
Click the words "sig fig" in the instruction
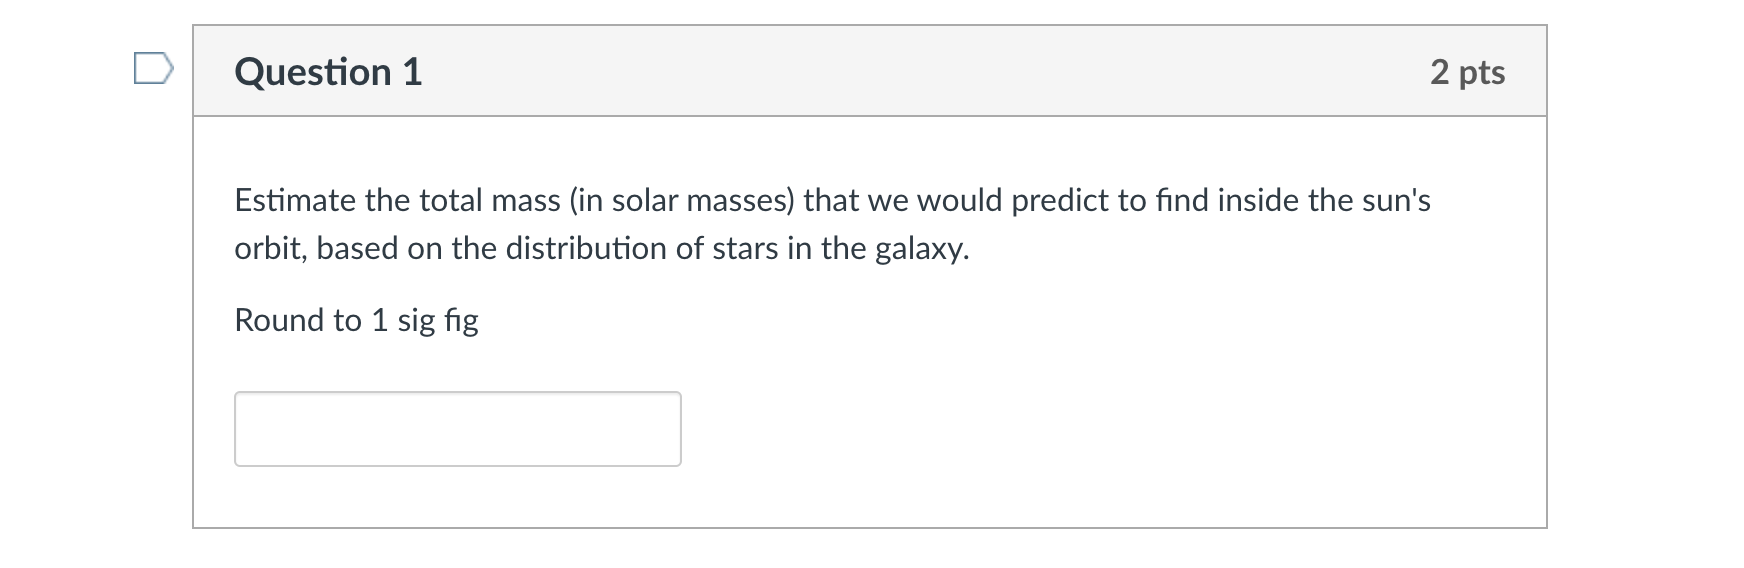pos(438,320)
